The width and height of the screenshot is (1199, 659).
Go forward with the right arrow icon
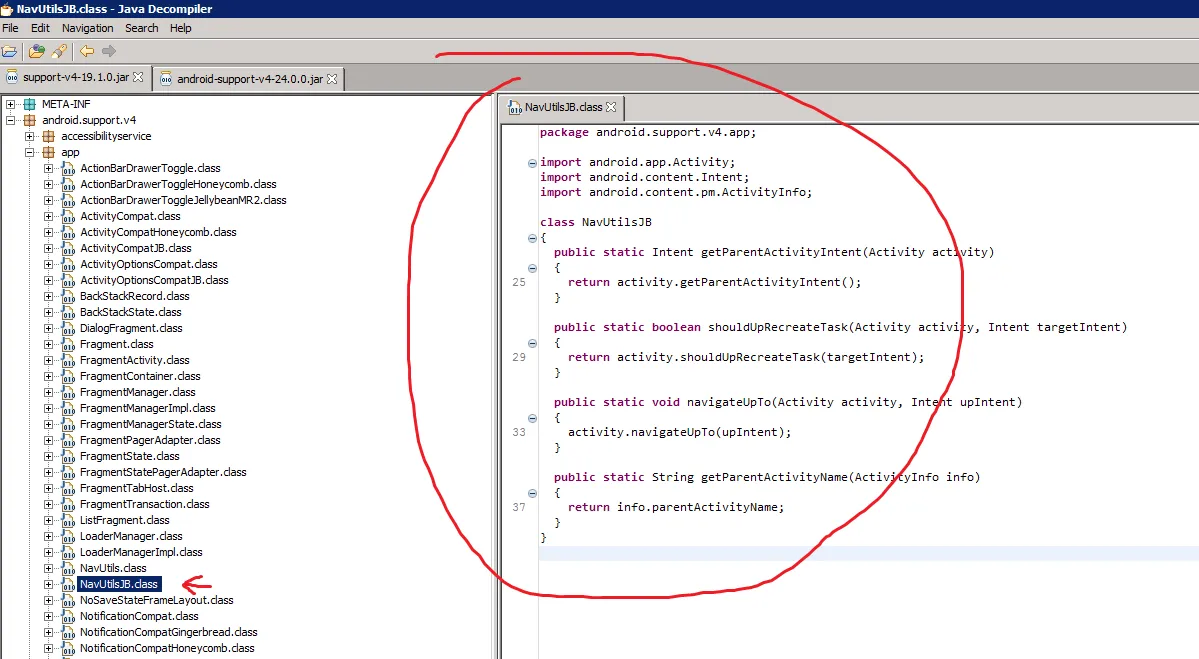109,51
